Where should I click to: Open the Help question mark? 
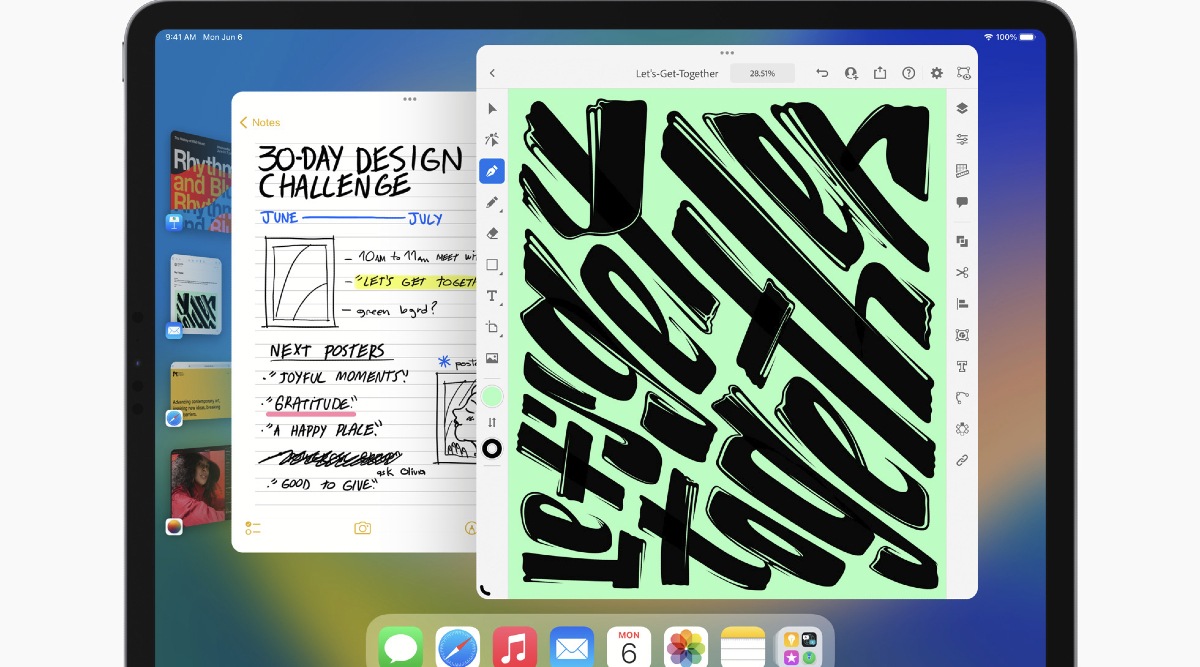909,73
